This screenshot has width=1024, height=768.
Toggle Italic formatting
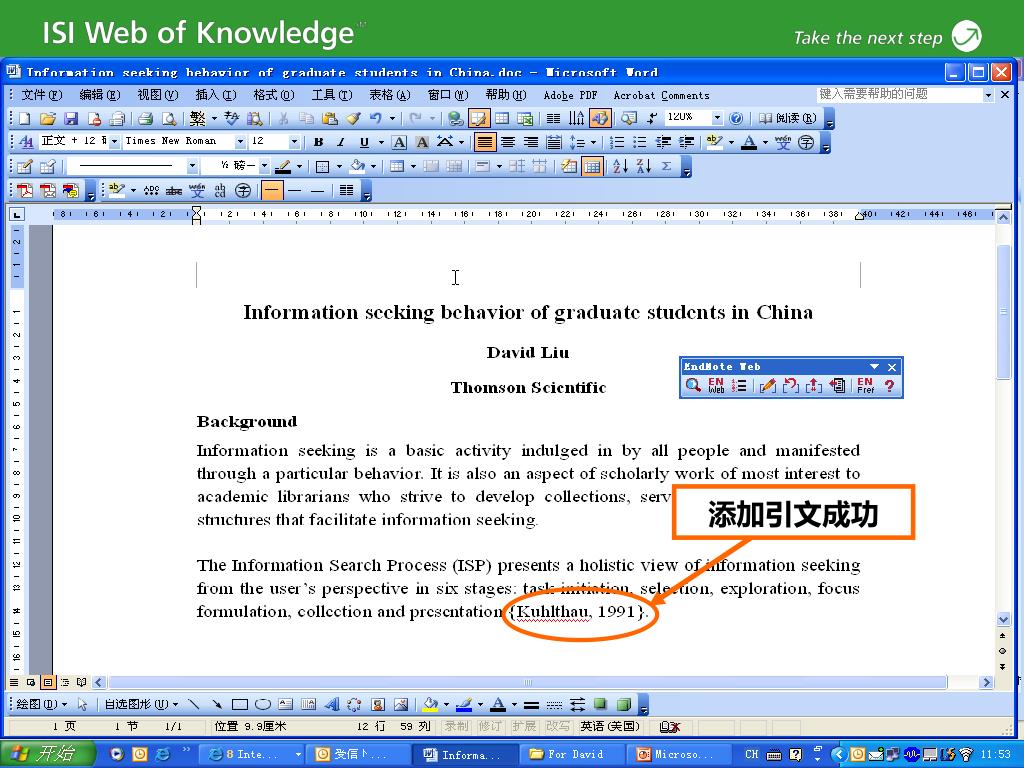tap(340, 142)
